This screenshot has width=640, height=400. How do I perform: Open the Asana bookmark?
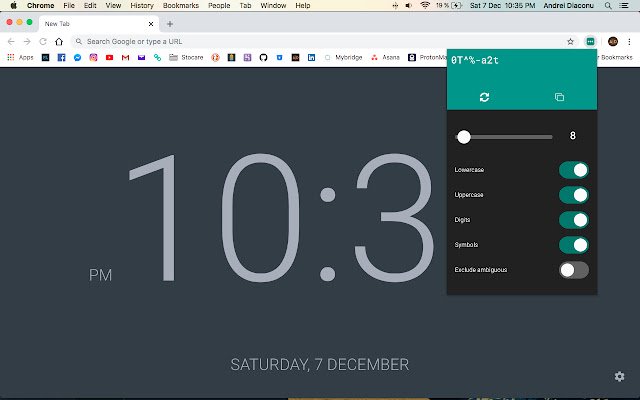point(385,58)
